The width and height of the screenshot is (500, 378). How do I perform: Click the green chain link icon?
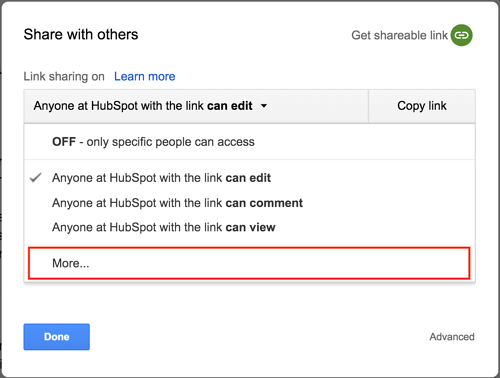tap(462, 35)
